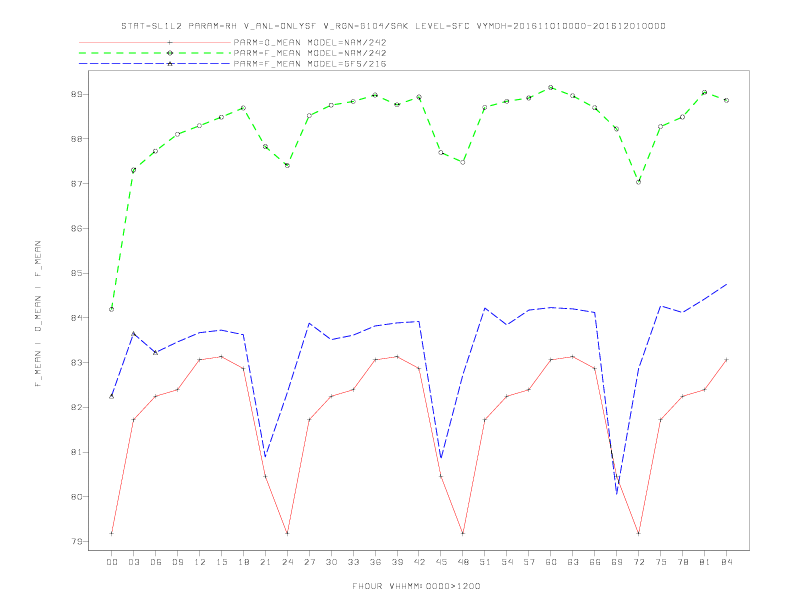792x612 pixels.
Task: Click y-axis tick label 80
Action: point(78,497)
